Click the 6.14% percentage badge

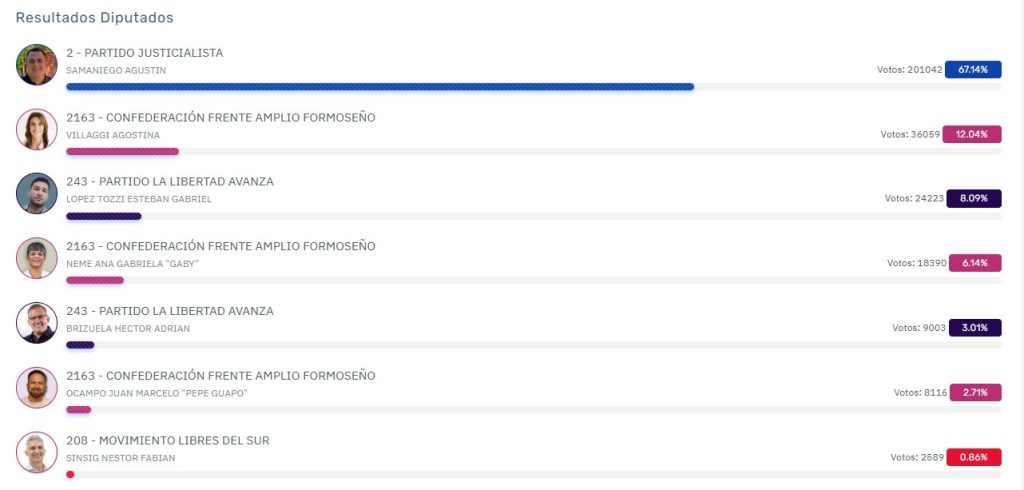click(975, 263)
